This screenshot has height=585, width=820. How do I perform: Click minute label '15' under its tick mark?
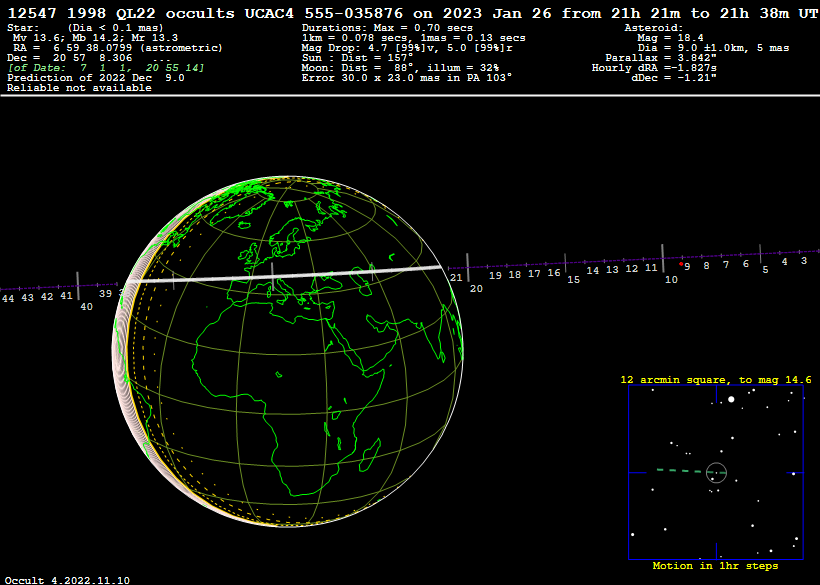point(574,280)
